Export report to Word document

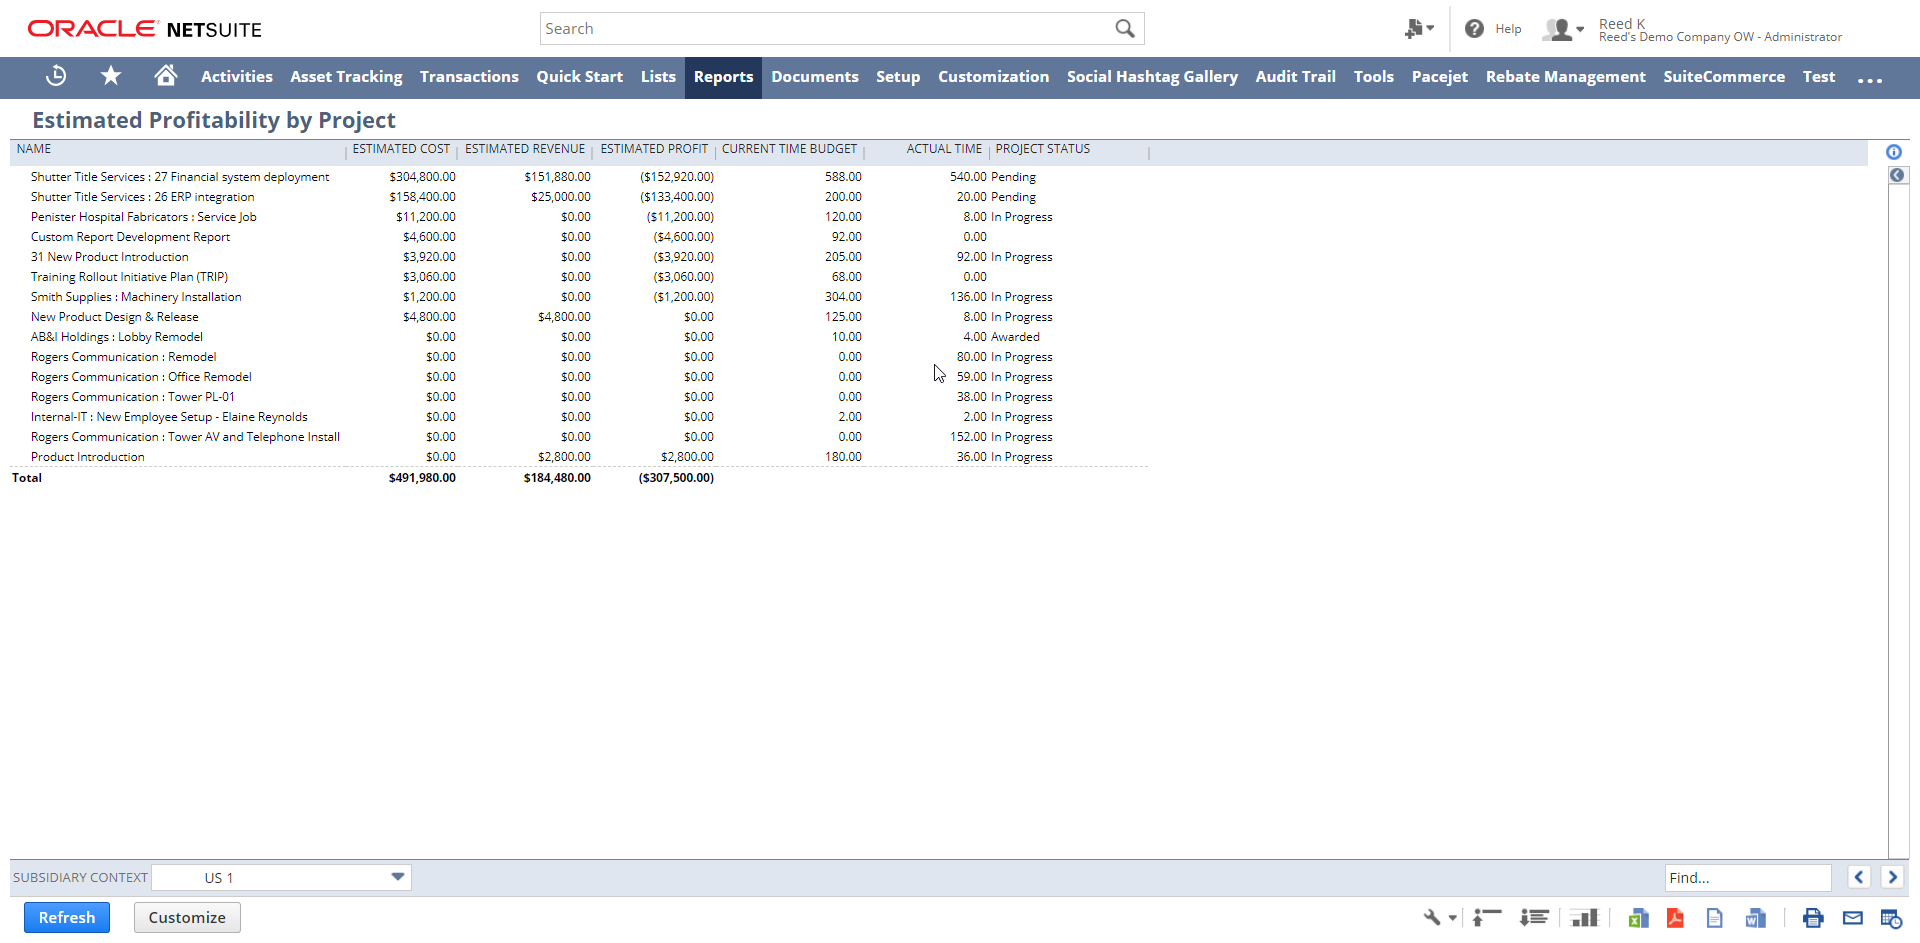[1755, 918]
